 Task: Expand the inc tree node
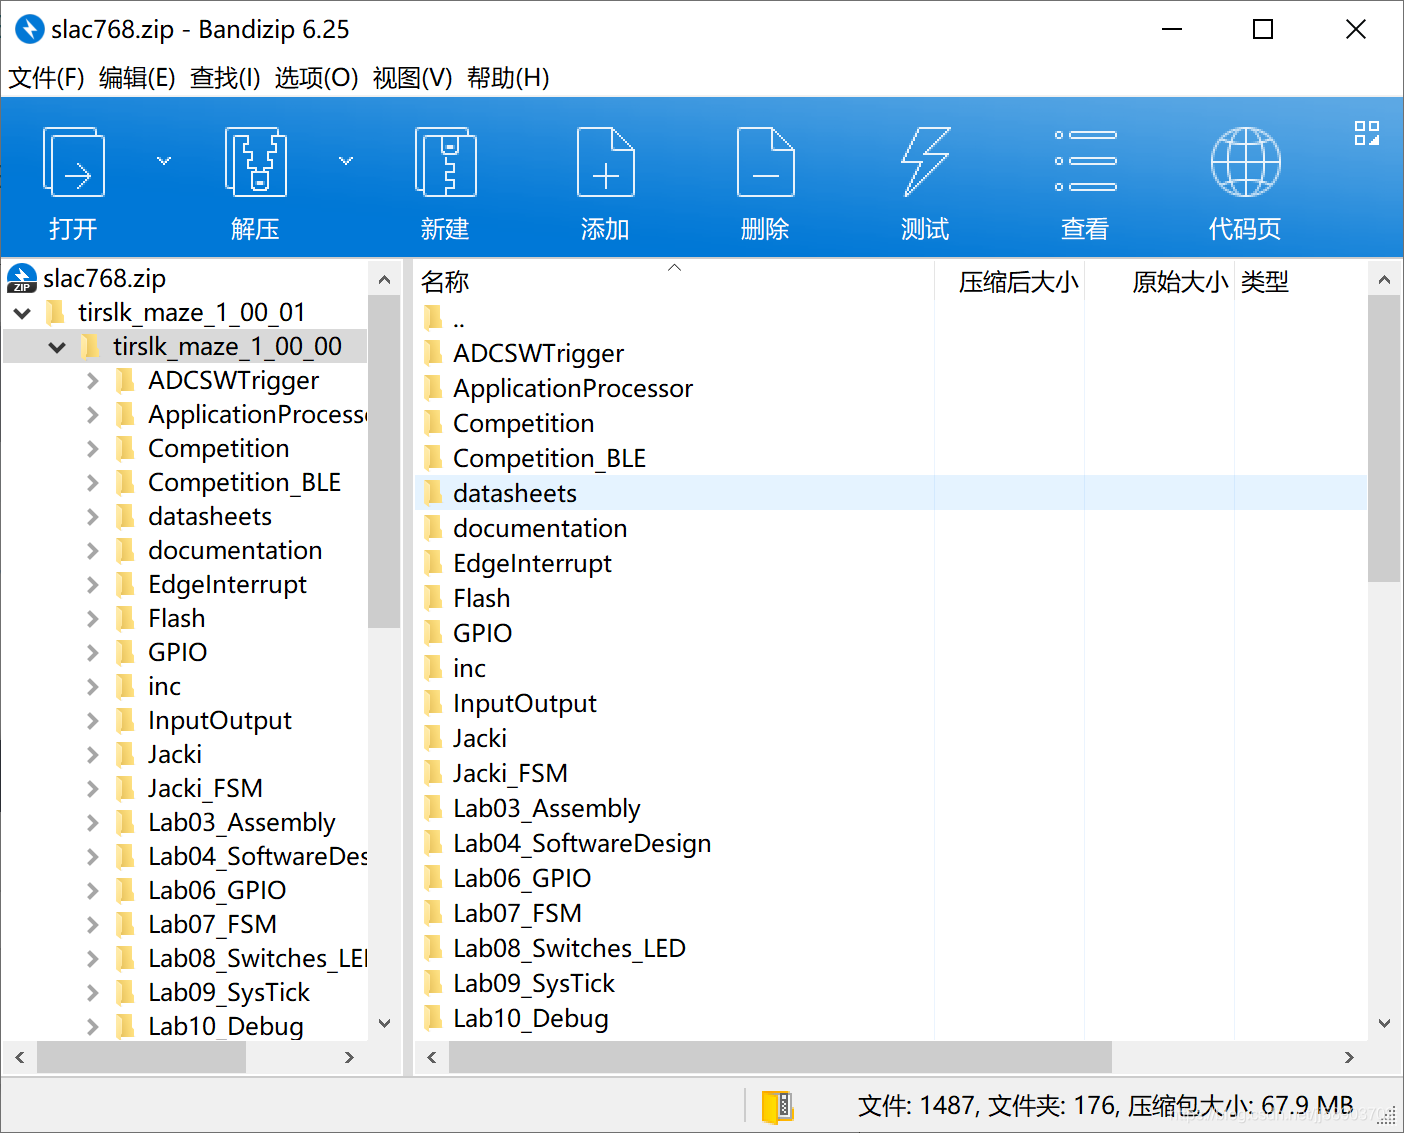(93, 687)
